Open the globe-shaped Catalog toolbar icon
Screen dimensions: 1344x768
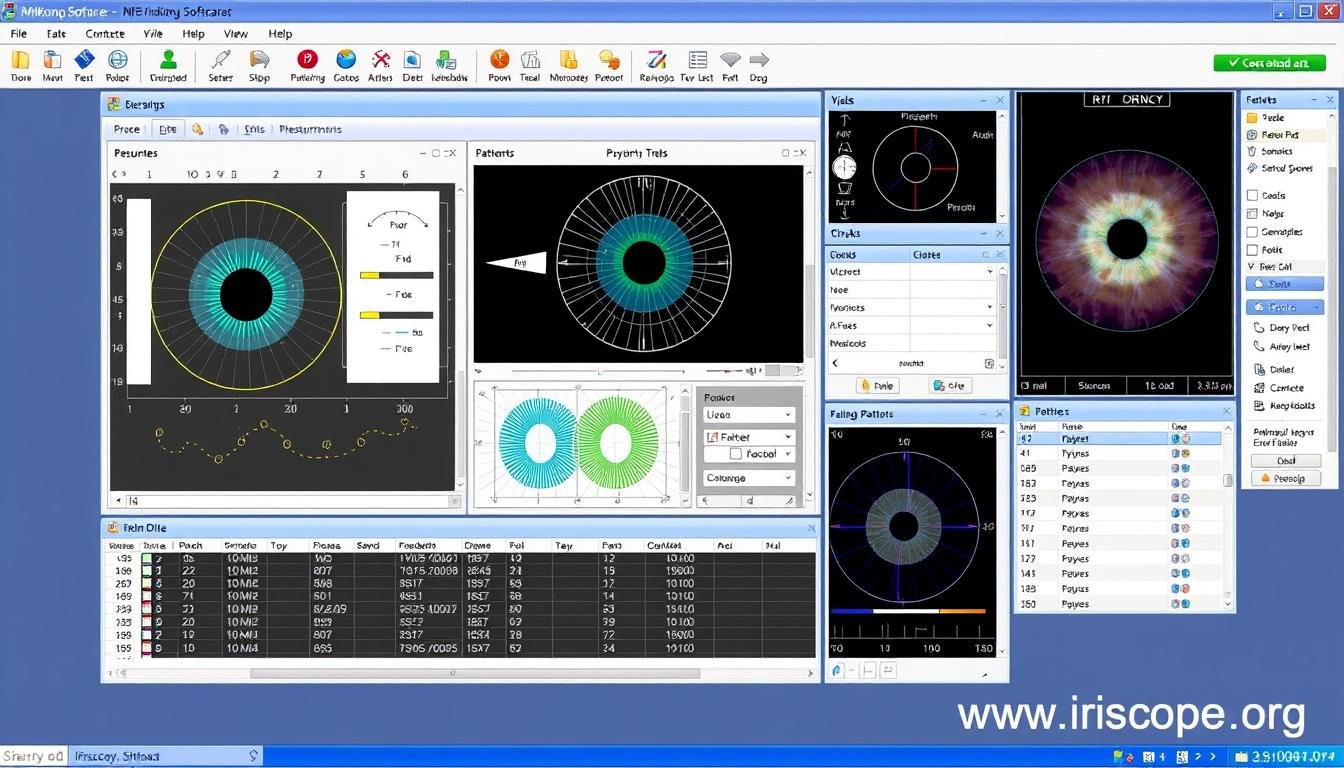click(345, 62)
